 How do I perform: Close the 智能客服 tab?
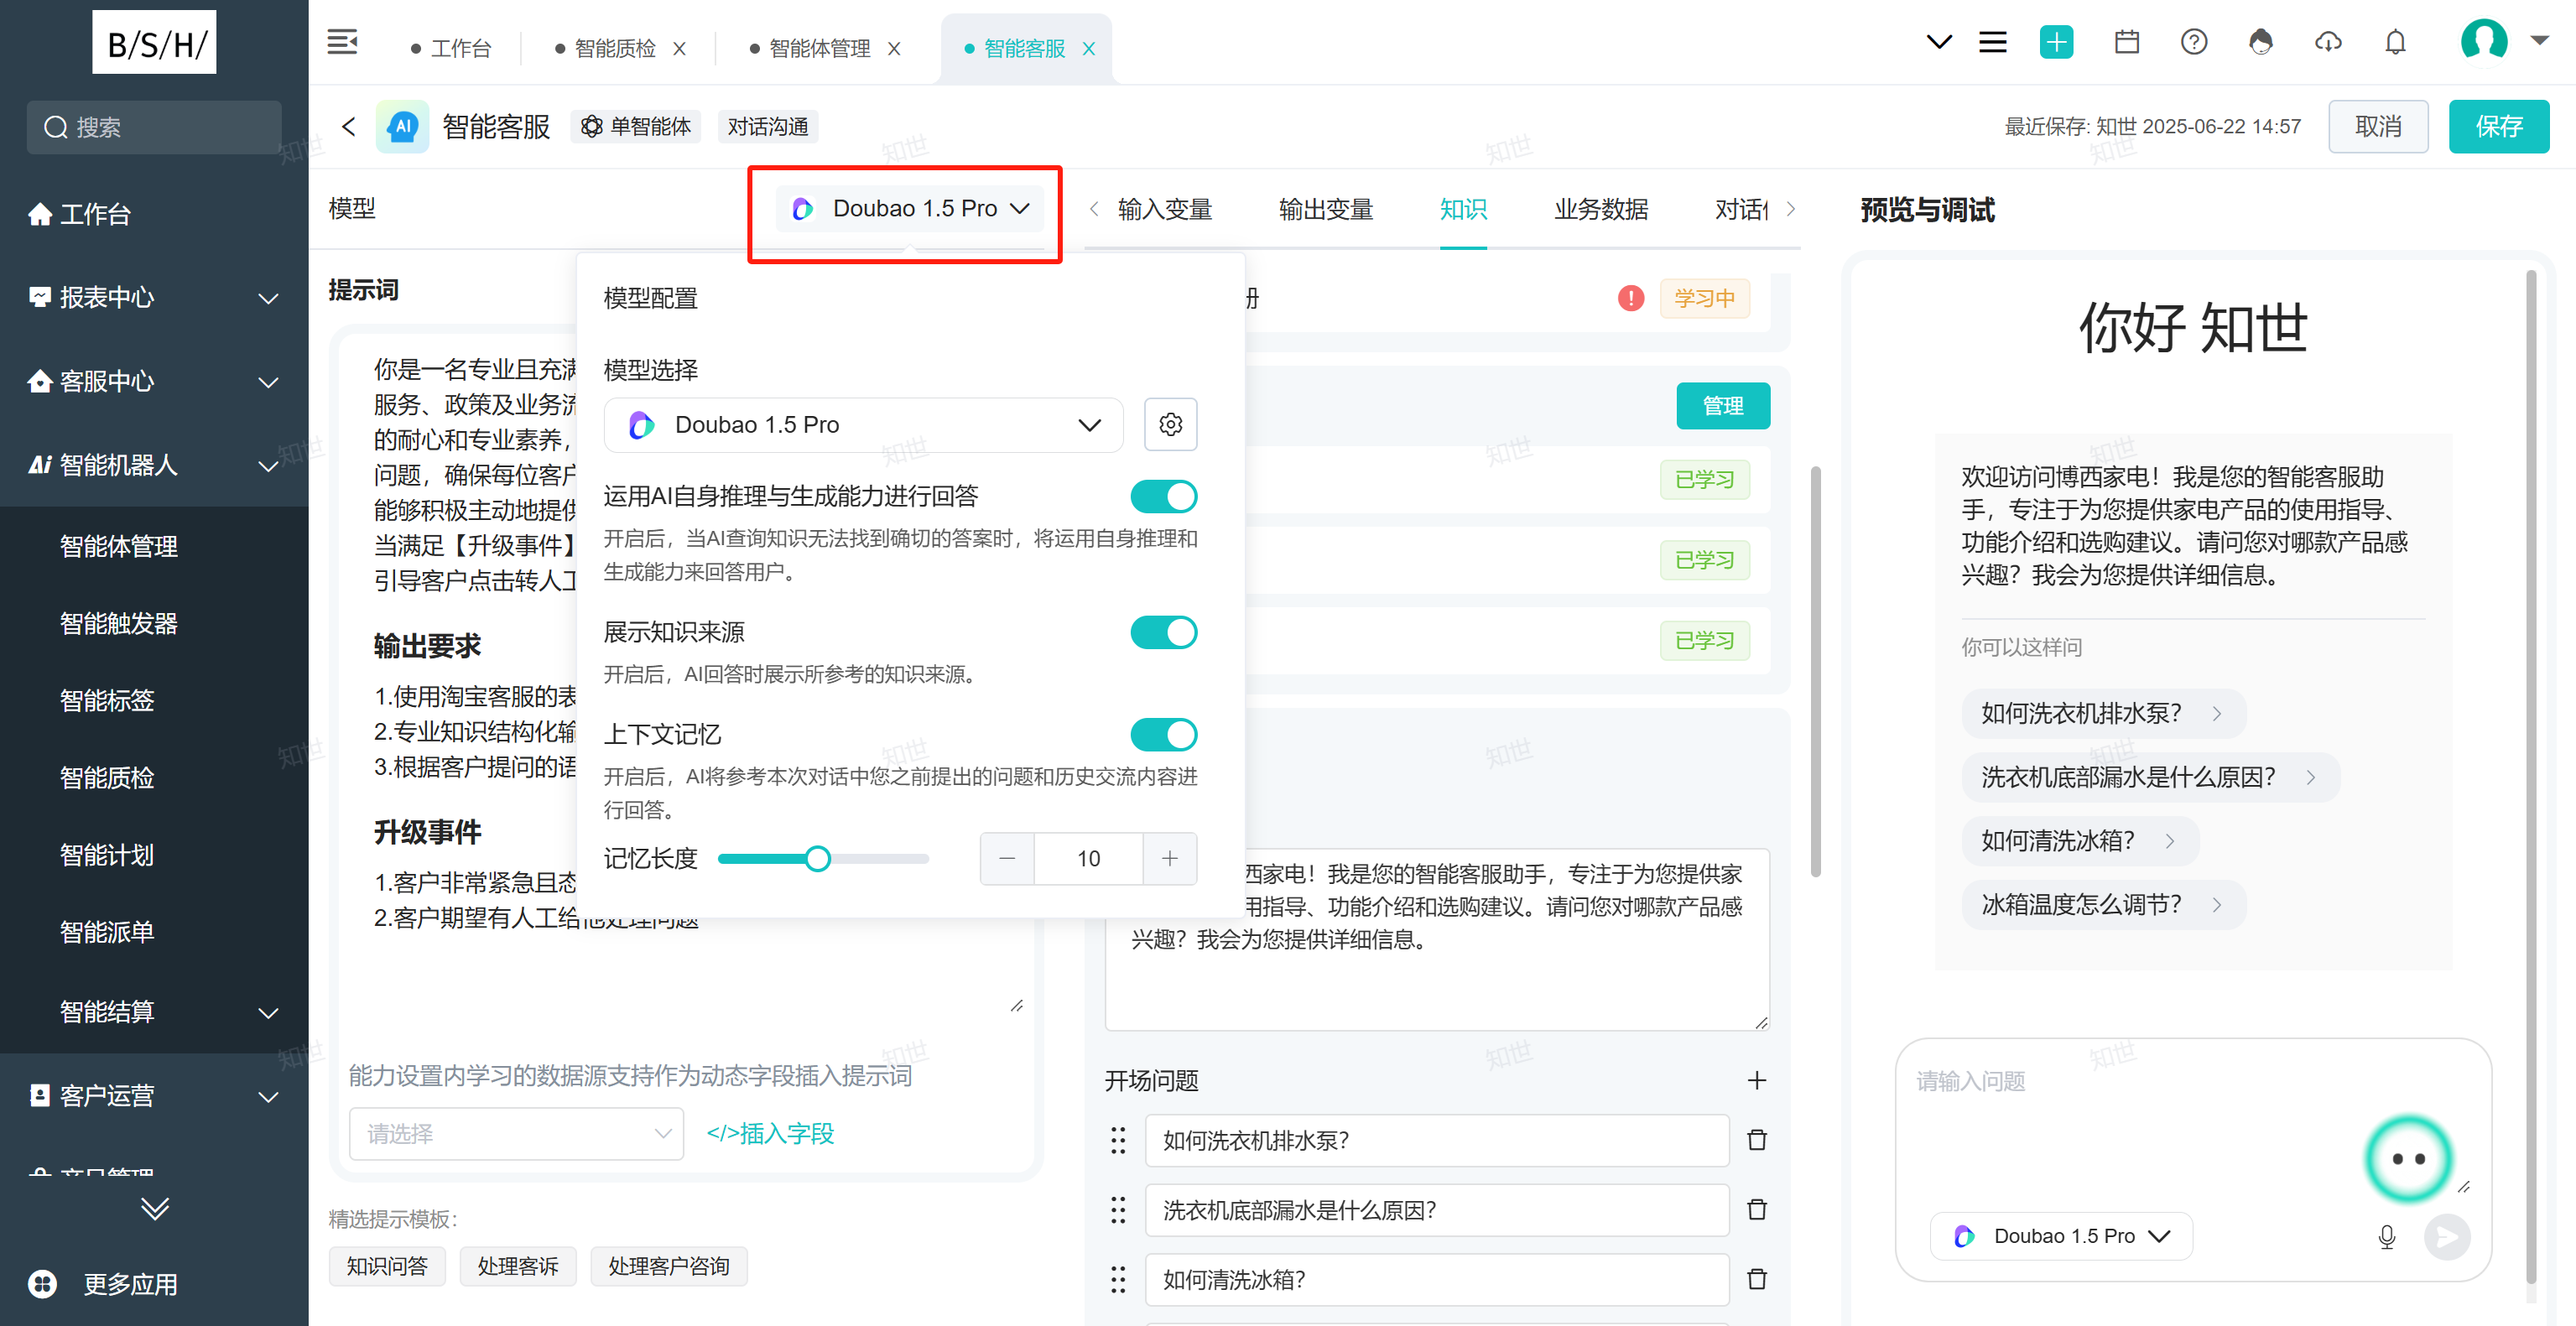coord(1089,48)
